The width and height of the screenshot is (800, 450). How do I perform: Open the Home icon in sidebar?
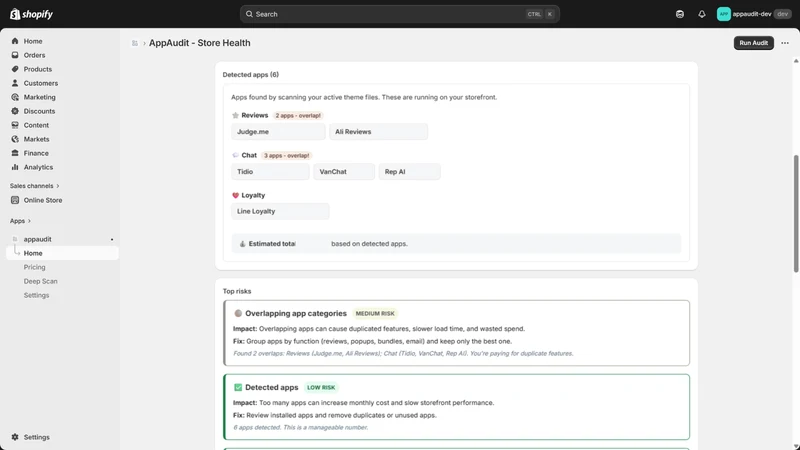[x=15, y=41]
